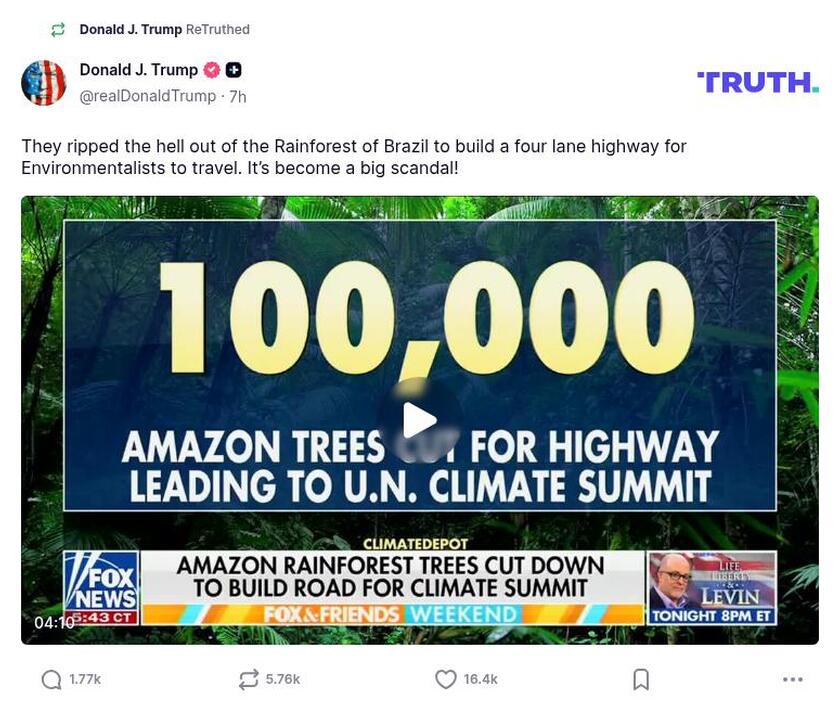
Task: Click the ReTruth arrows icon below the video
Action: click(248, 680)
